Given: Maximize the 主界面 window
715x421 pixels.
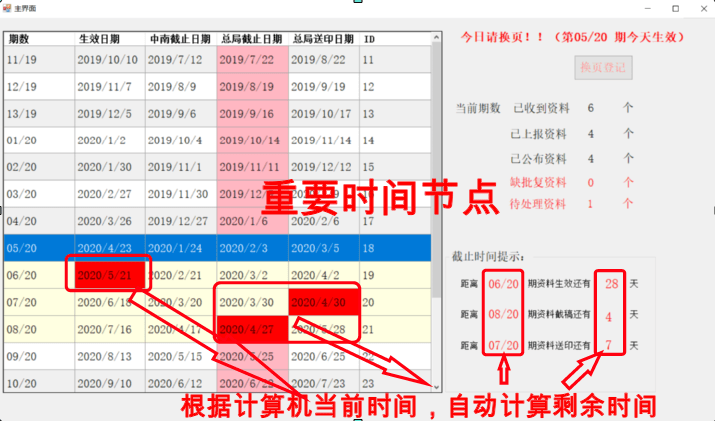Looking at the screenshot, I should 675,8.
